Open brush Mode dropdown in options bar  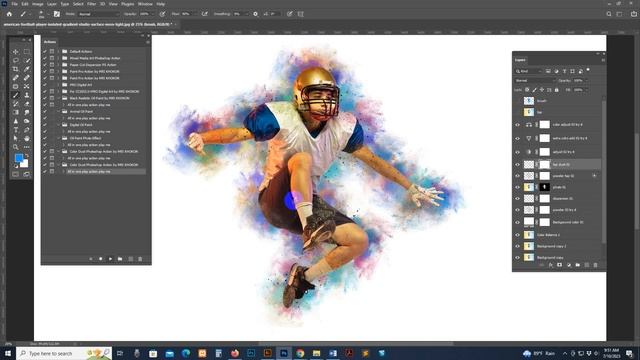tap(99, 14)
